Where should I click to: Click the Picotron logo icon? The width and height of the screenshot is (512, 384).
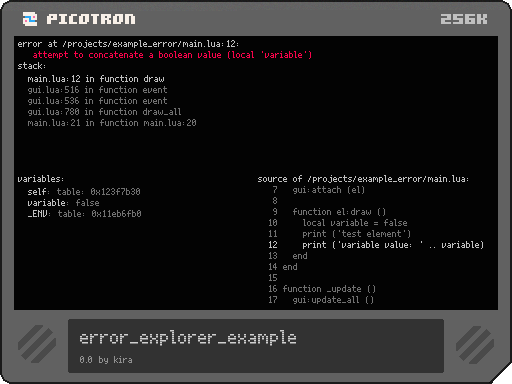[x=30, y=19]
